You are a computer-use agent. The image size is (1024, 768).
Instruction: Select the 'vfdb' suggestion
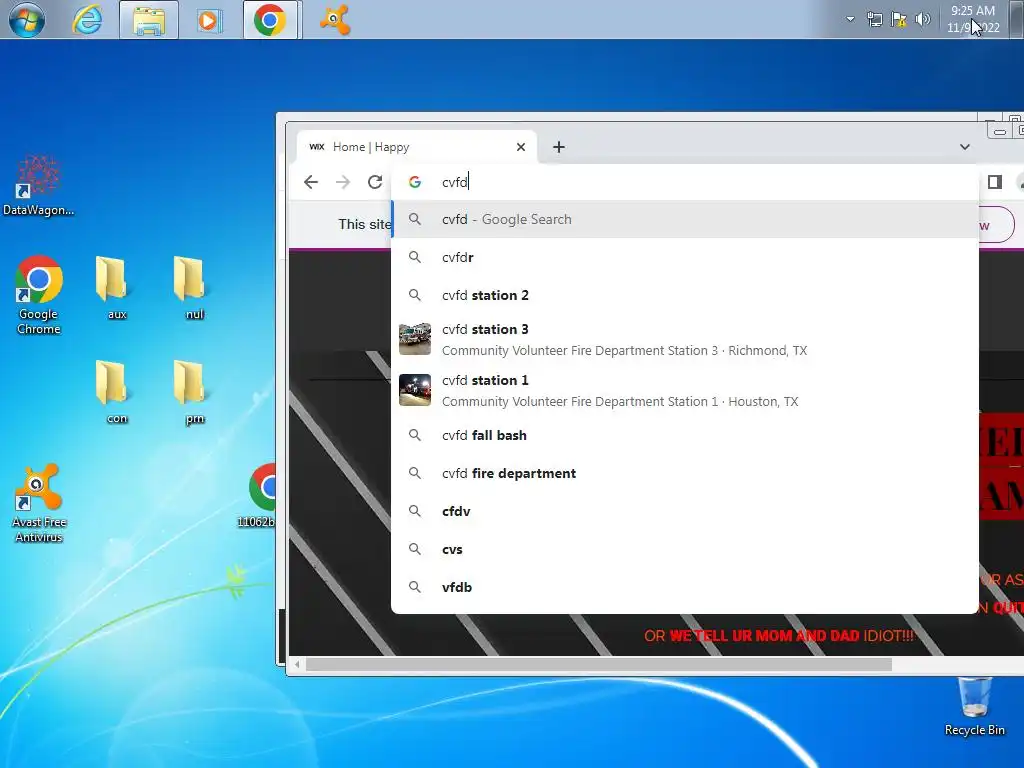click(x=684, y=587)
